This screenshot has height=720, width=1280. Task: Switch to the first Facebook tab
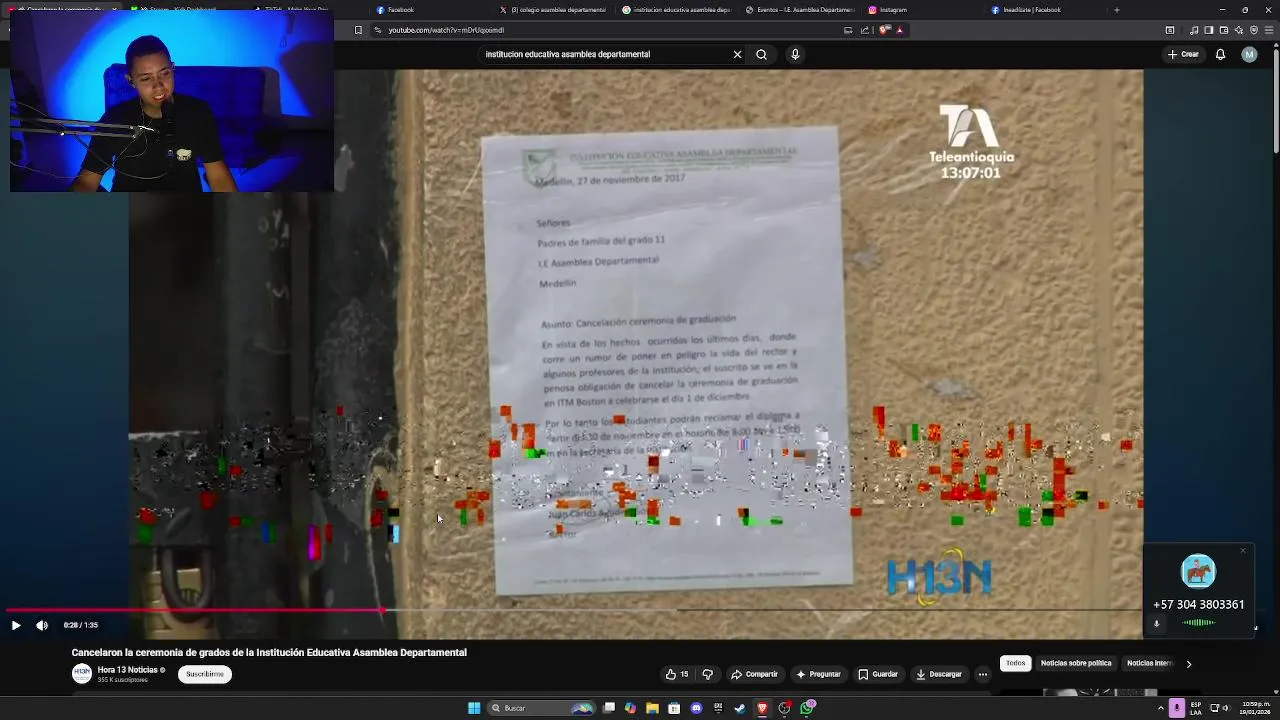(431, 10)
